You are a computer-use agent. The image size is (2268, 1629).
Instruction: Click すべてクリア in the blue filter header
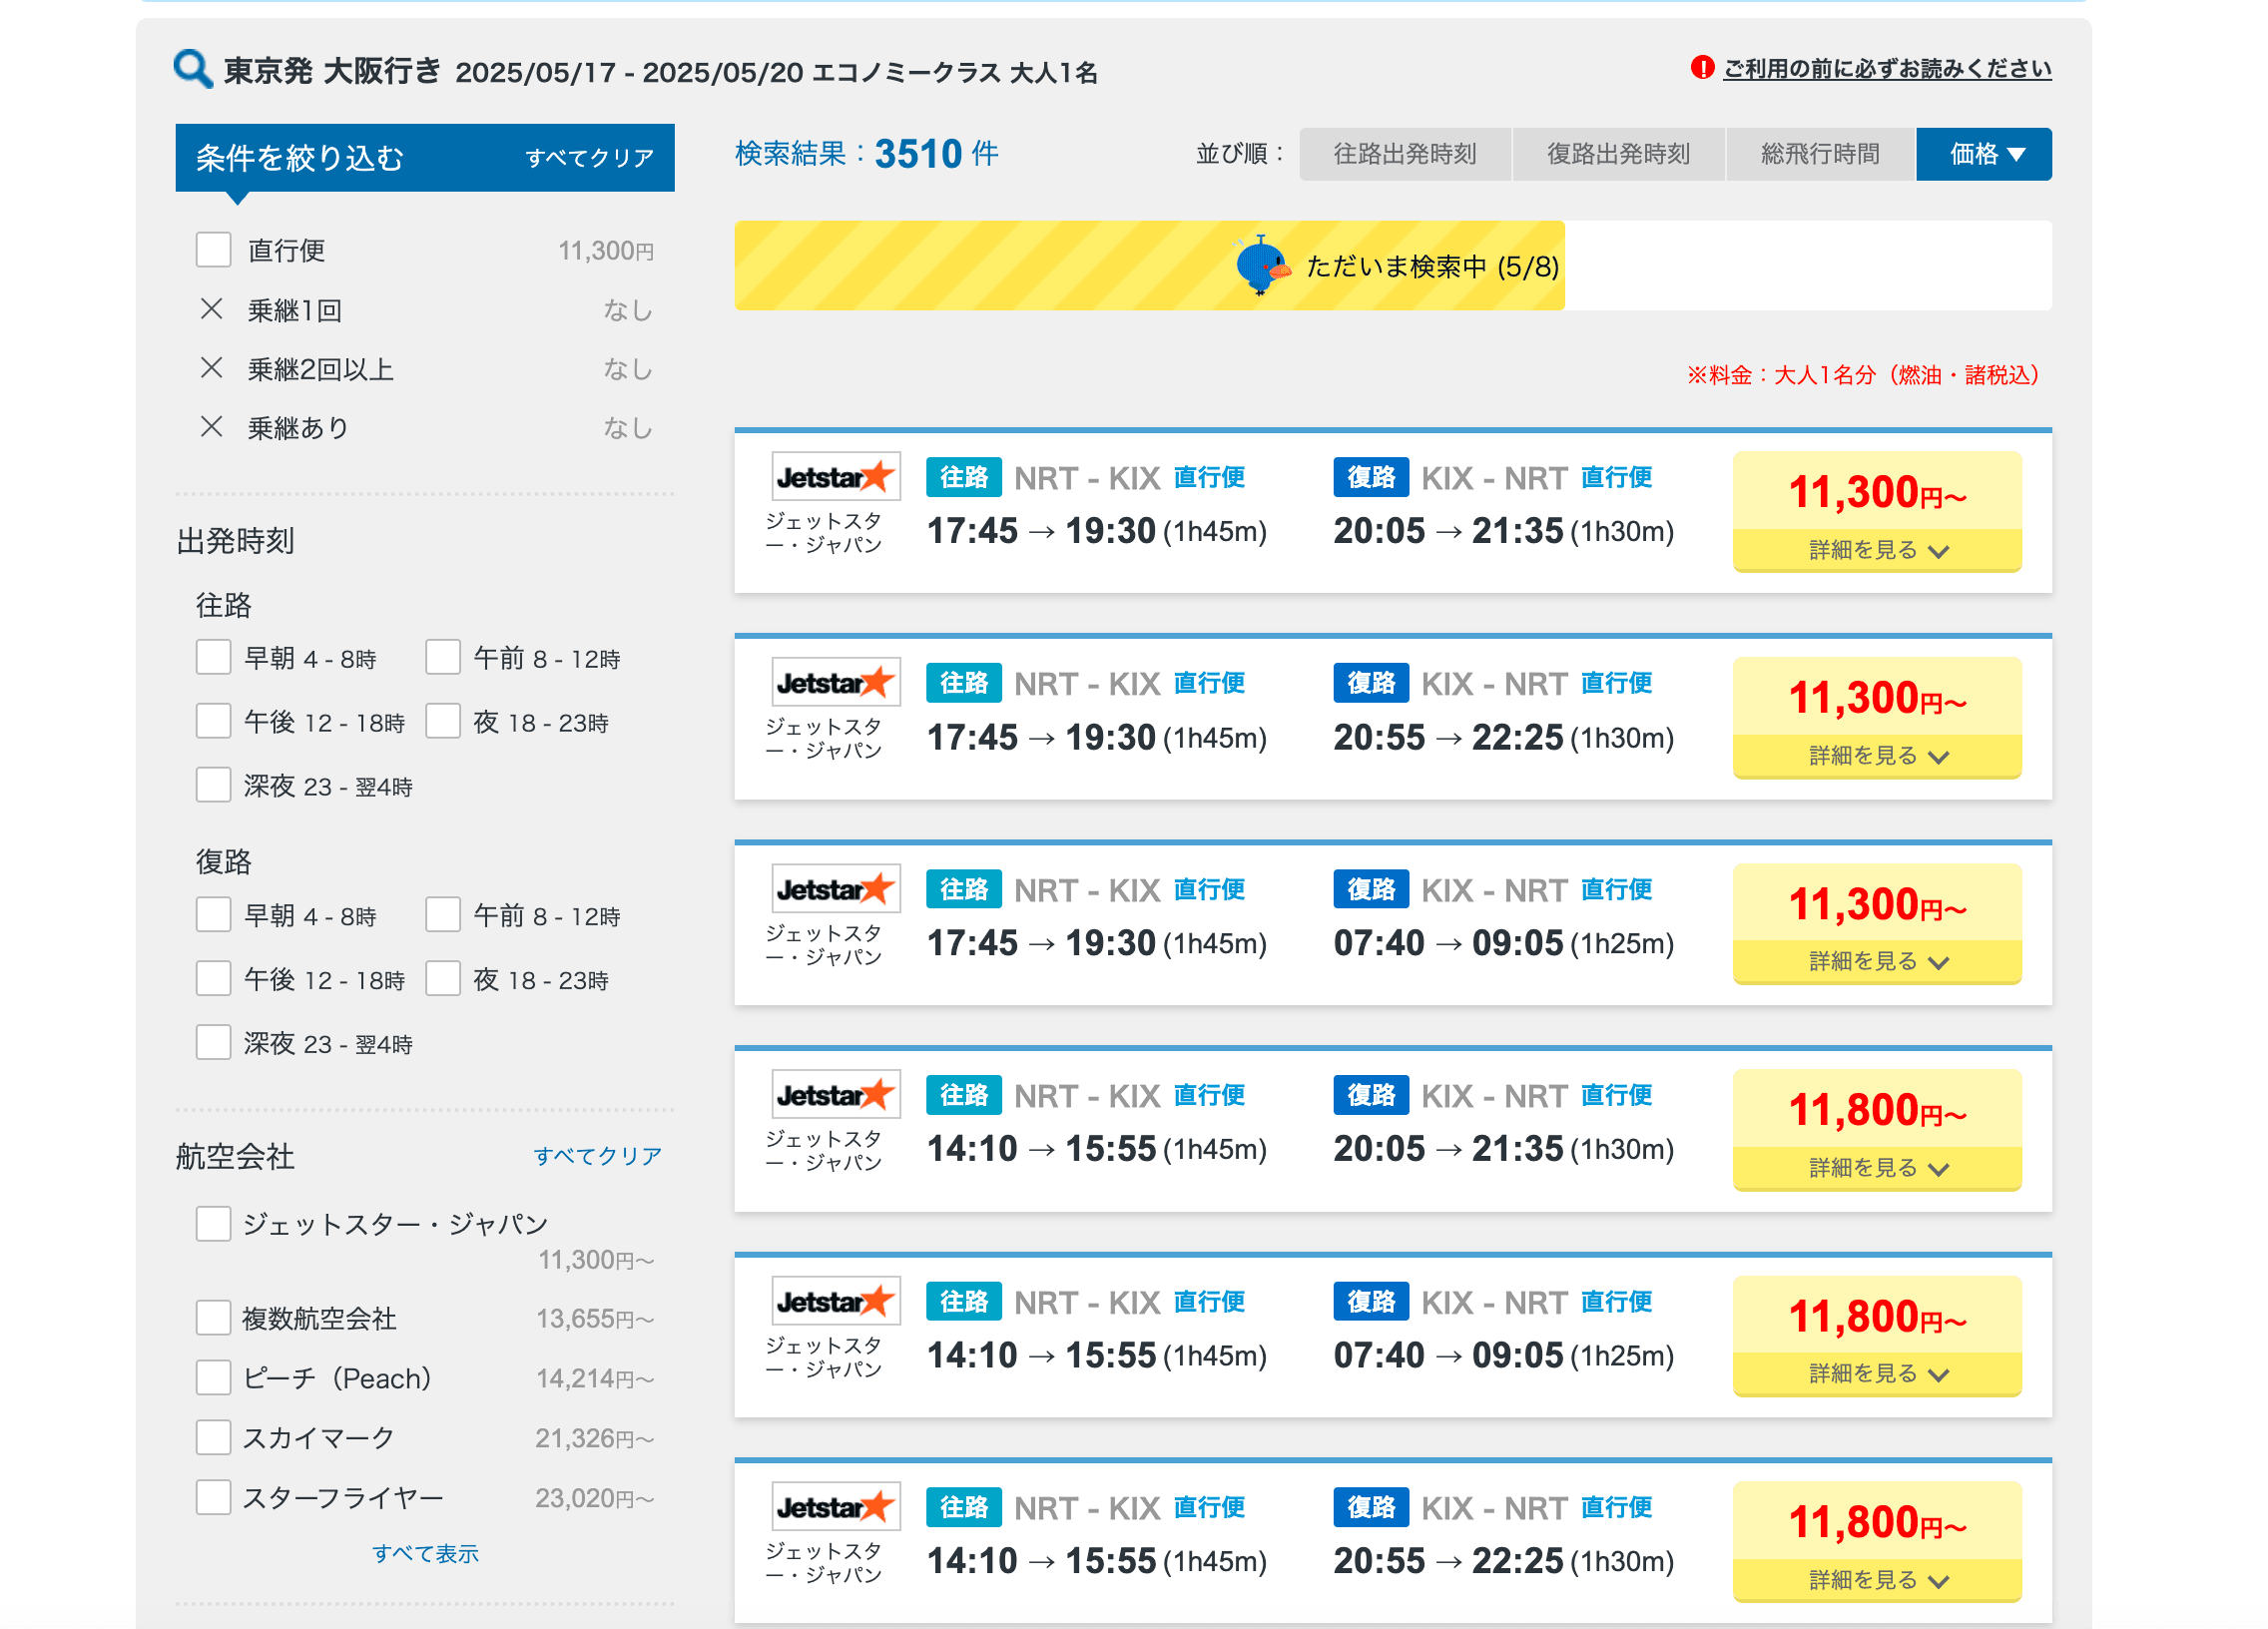click(x=589, y=158)
